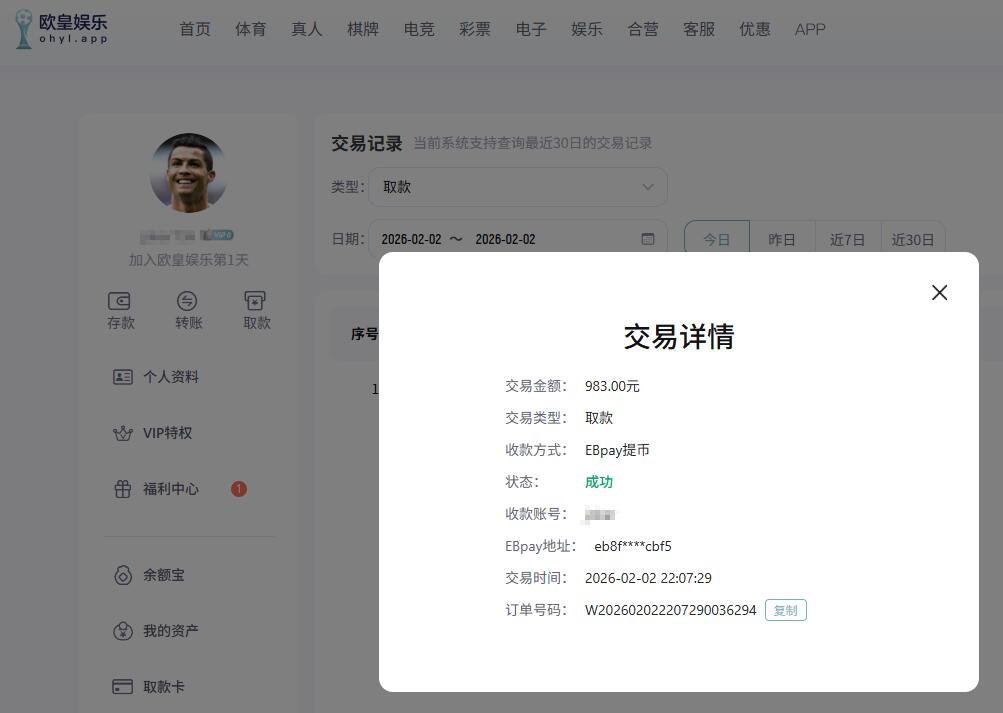Select the 今日 date filter

pos(716,240)
